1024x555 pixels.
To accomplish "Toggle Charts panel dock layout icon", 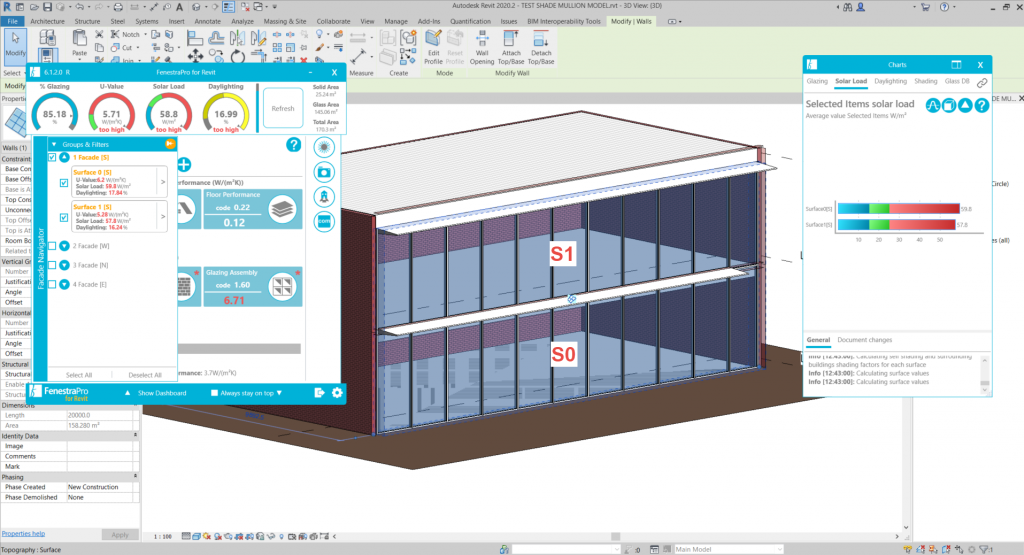I will click(x=956, y=65).
